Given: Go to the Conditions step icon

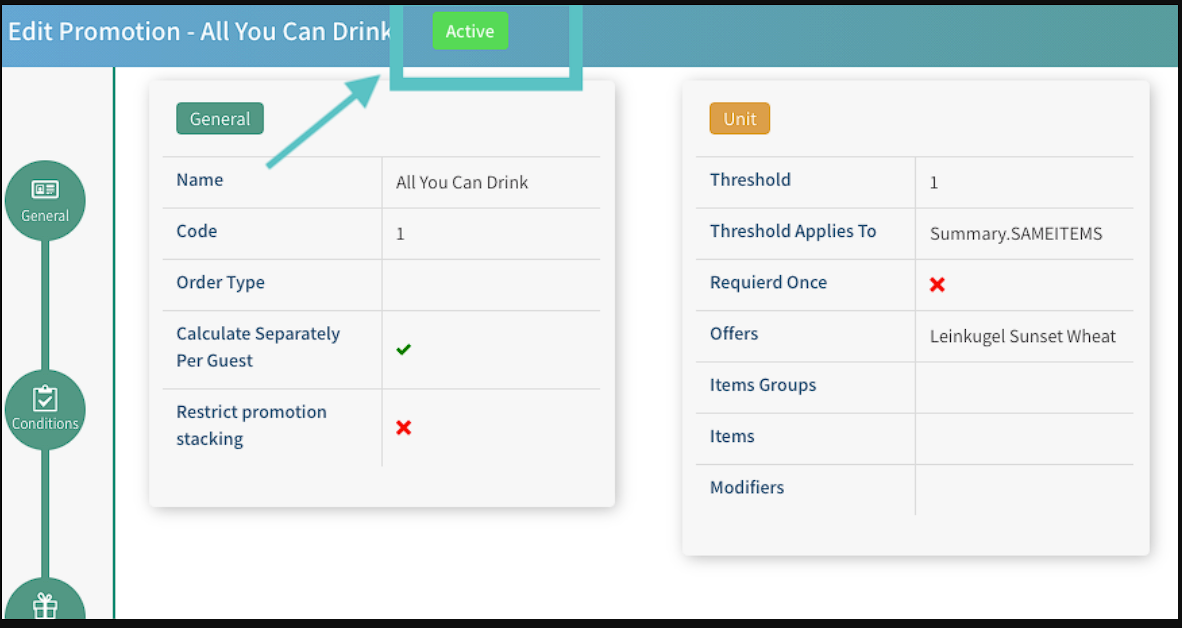Looking at the screenshot, I should [45, 408].
